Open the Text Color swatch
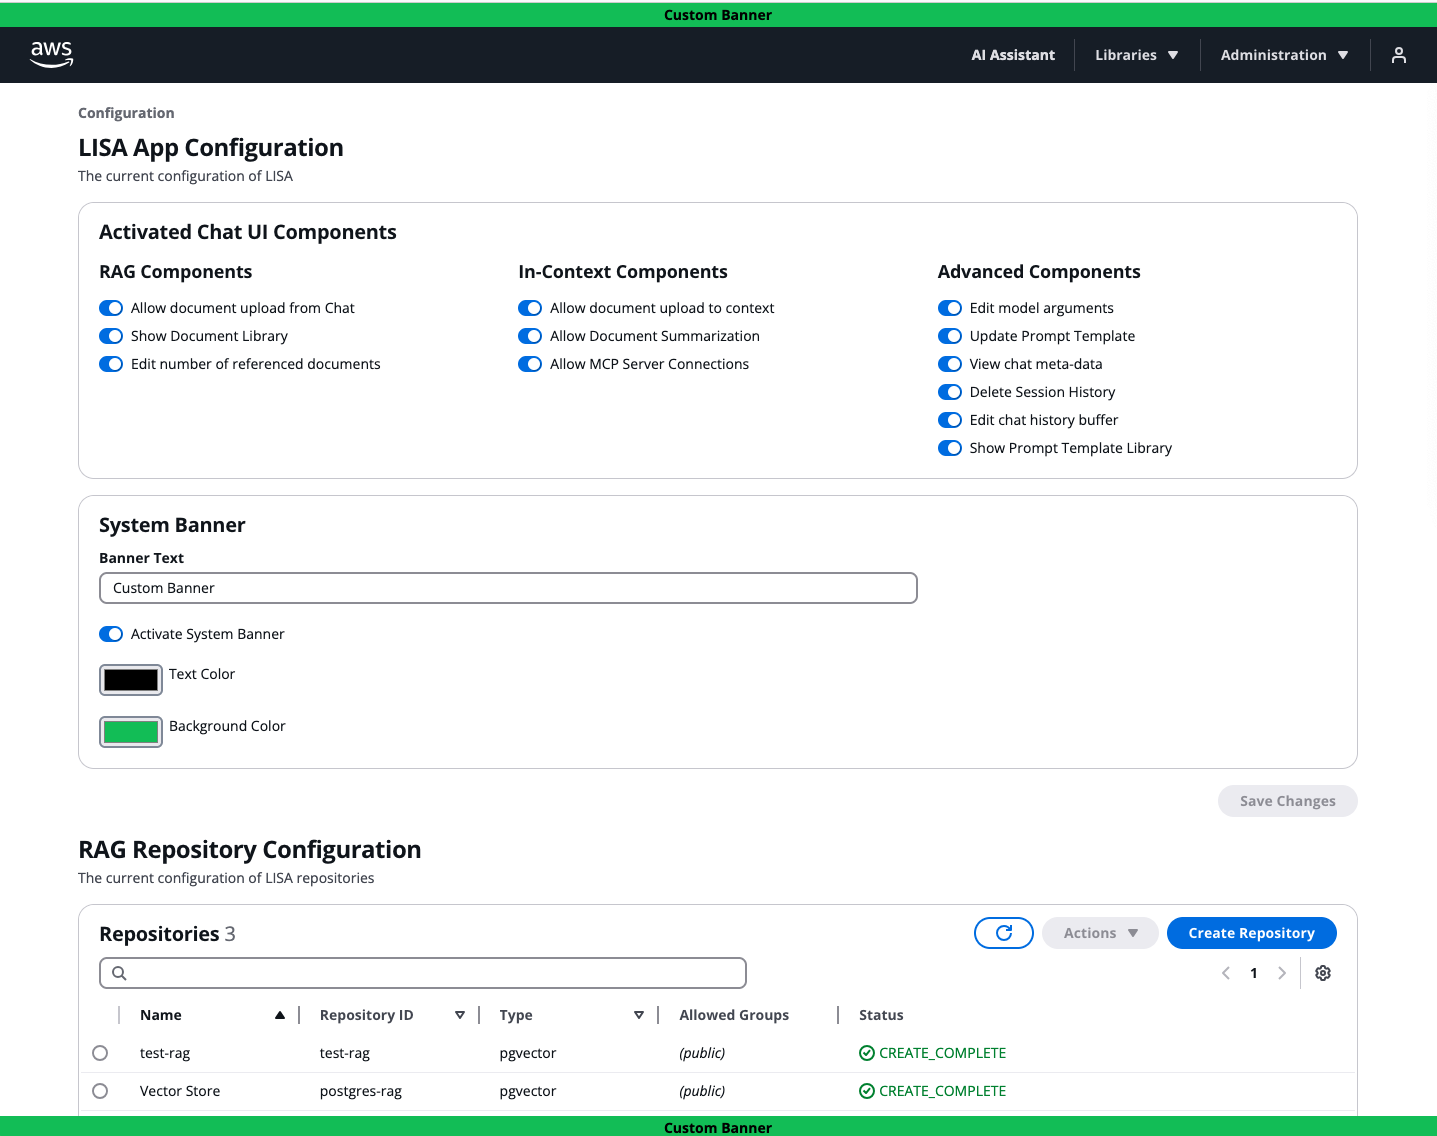The width and height of the screenshot is (1437, 1136). tap(131, 680)
